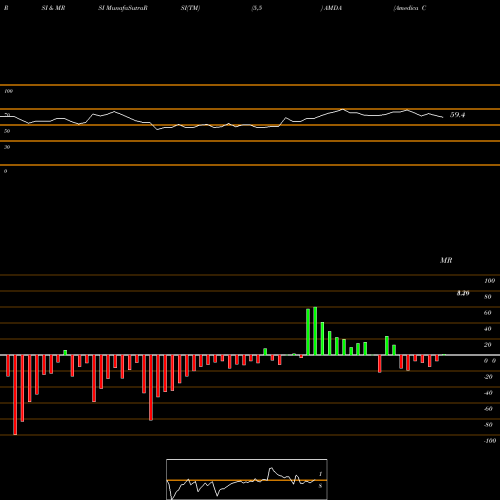500x500 pixels.
Task: Click the 'SI MunafaSutraR' header text
Action: coord(123,8)
